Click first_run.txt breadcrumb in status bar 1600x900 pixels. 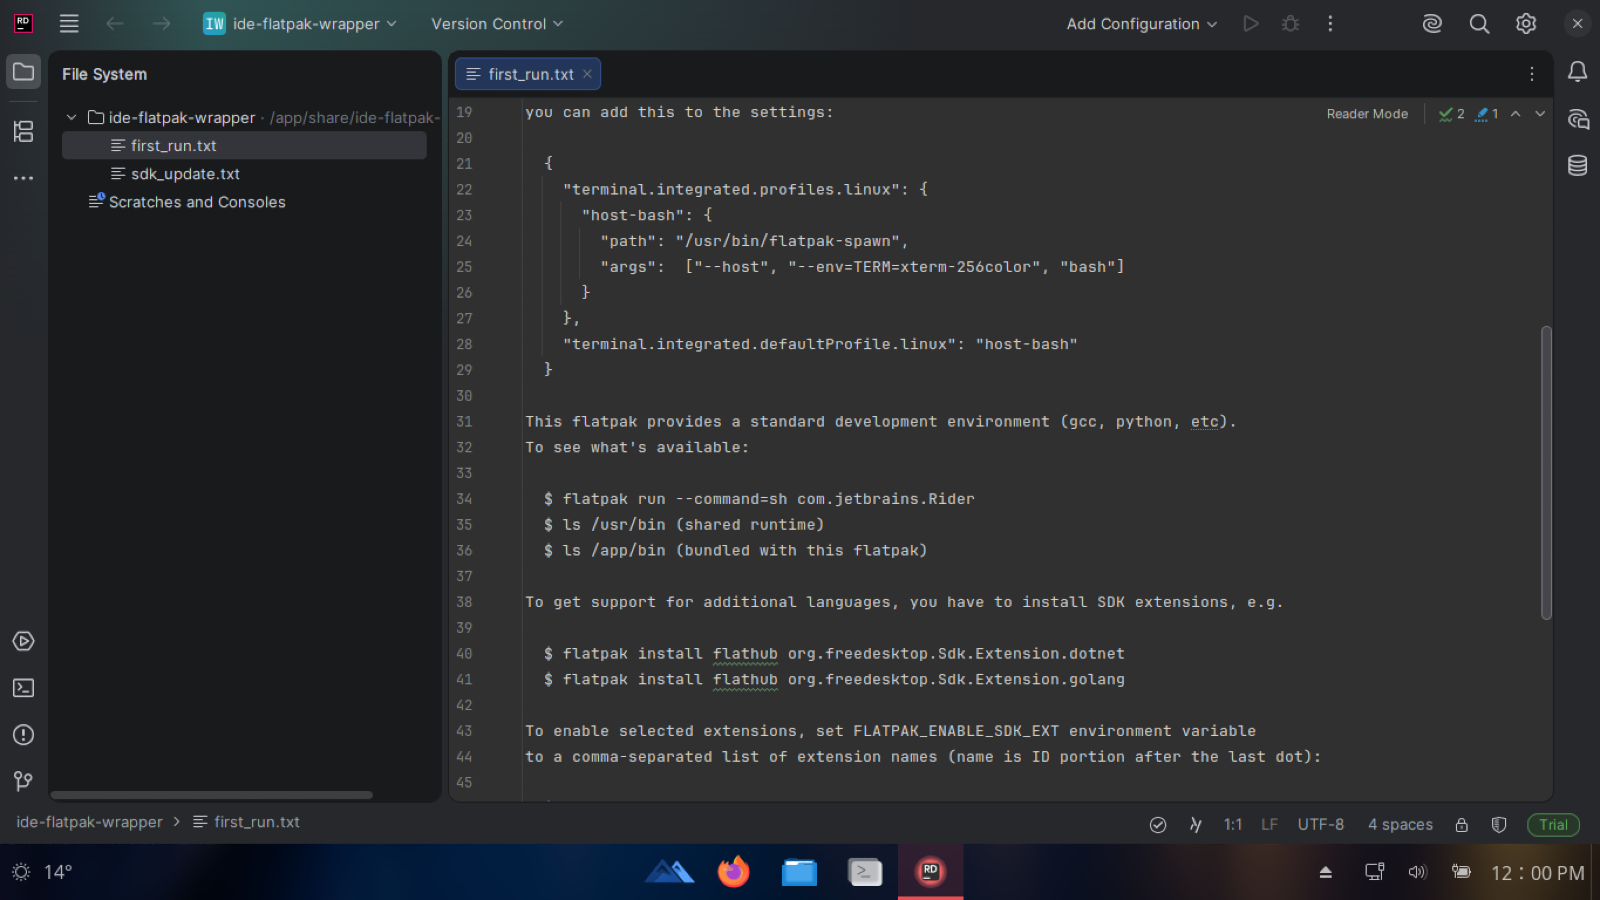tap(246, 822)
